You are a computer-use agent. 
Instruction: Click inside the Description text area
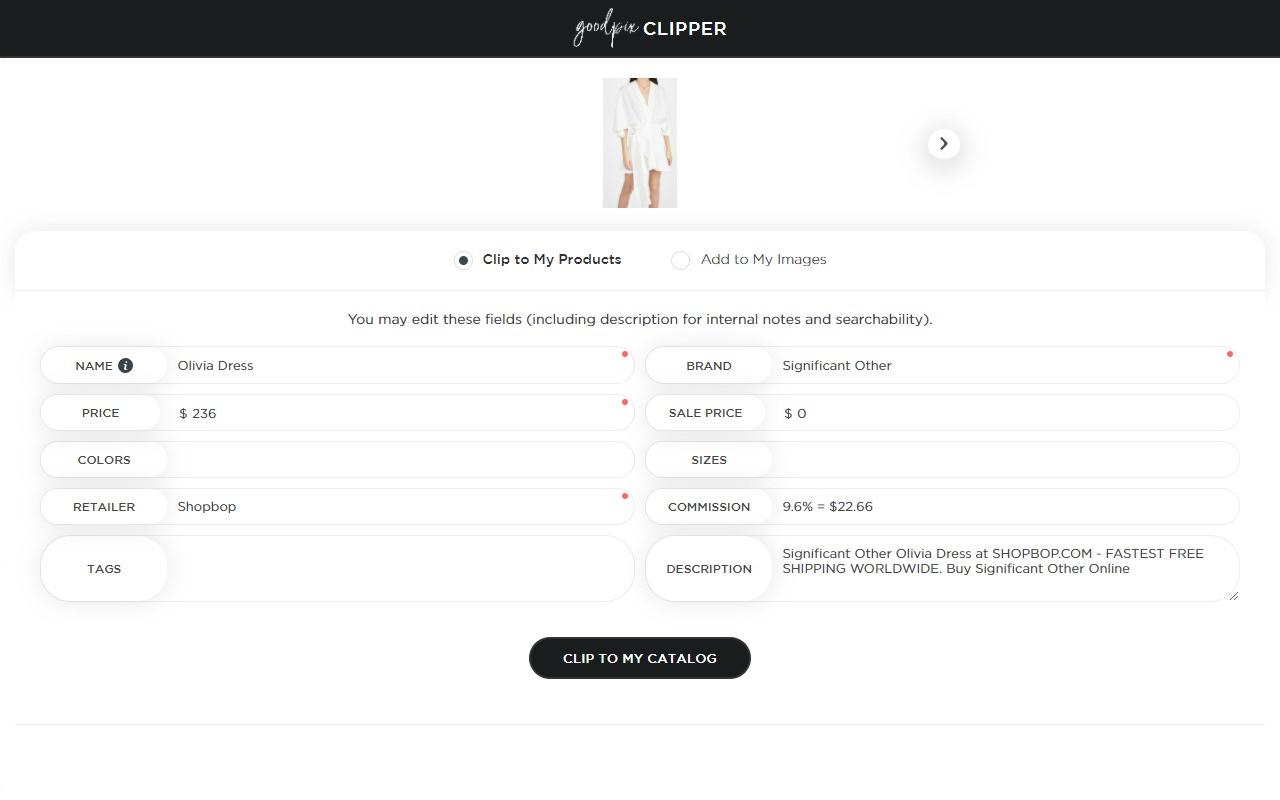(1000, 581)
